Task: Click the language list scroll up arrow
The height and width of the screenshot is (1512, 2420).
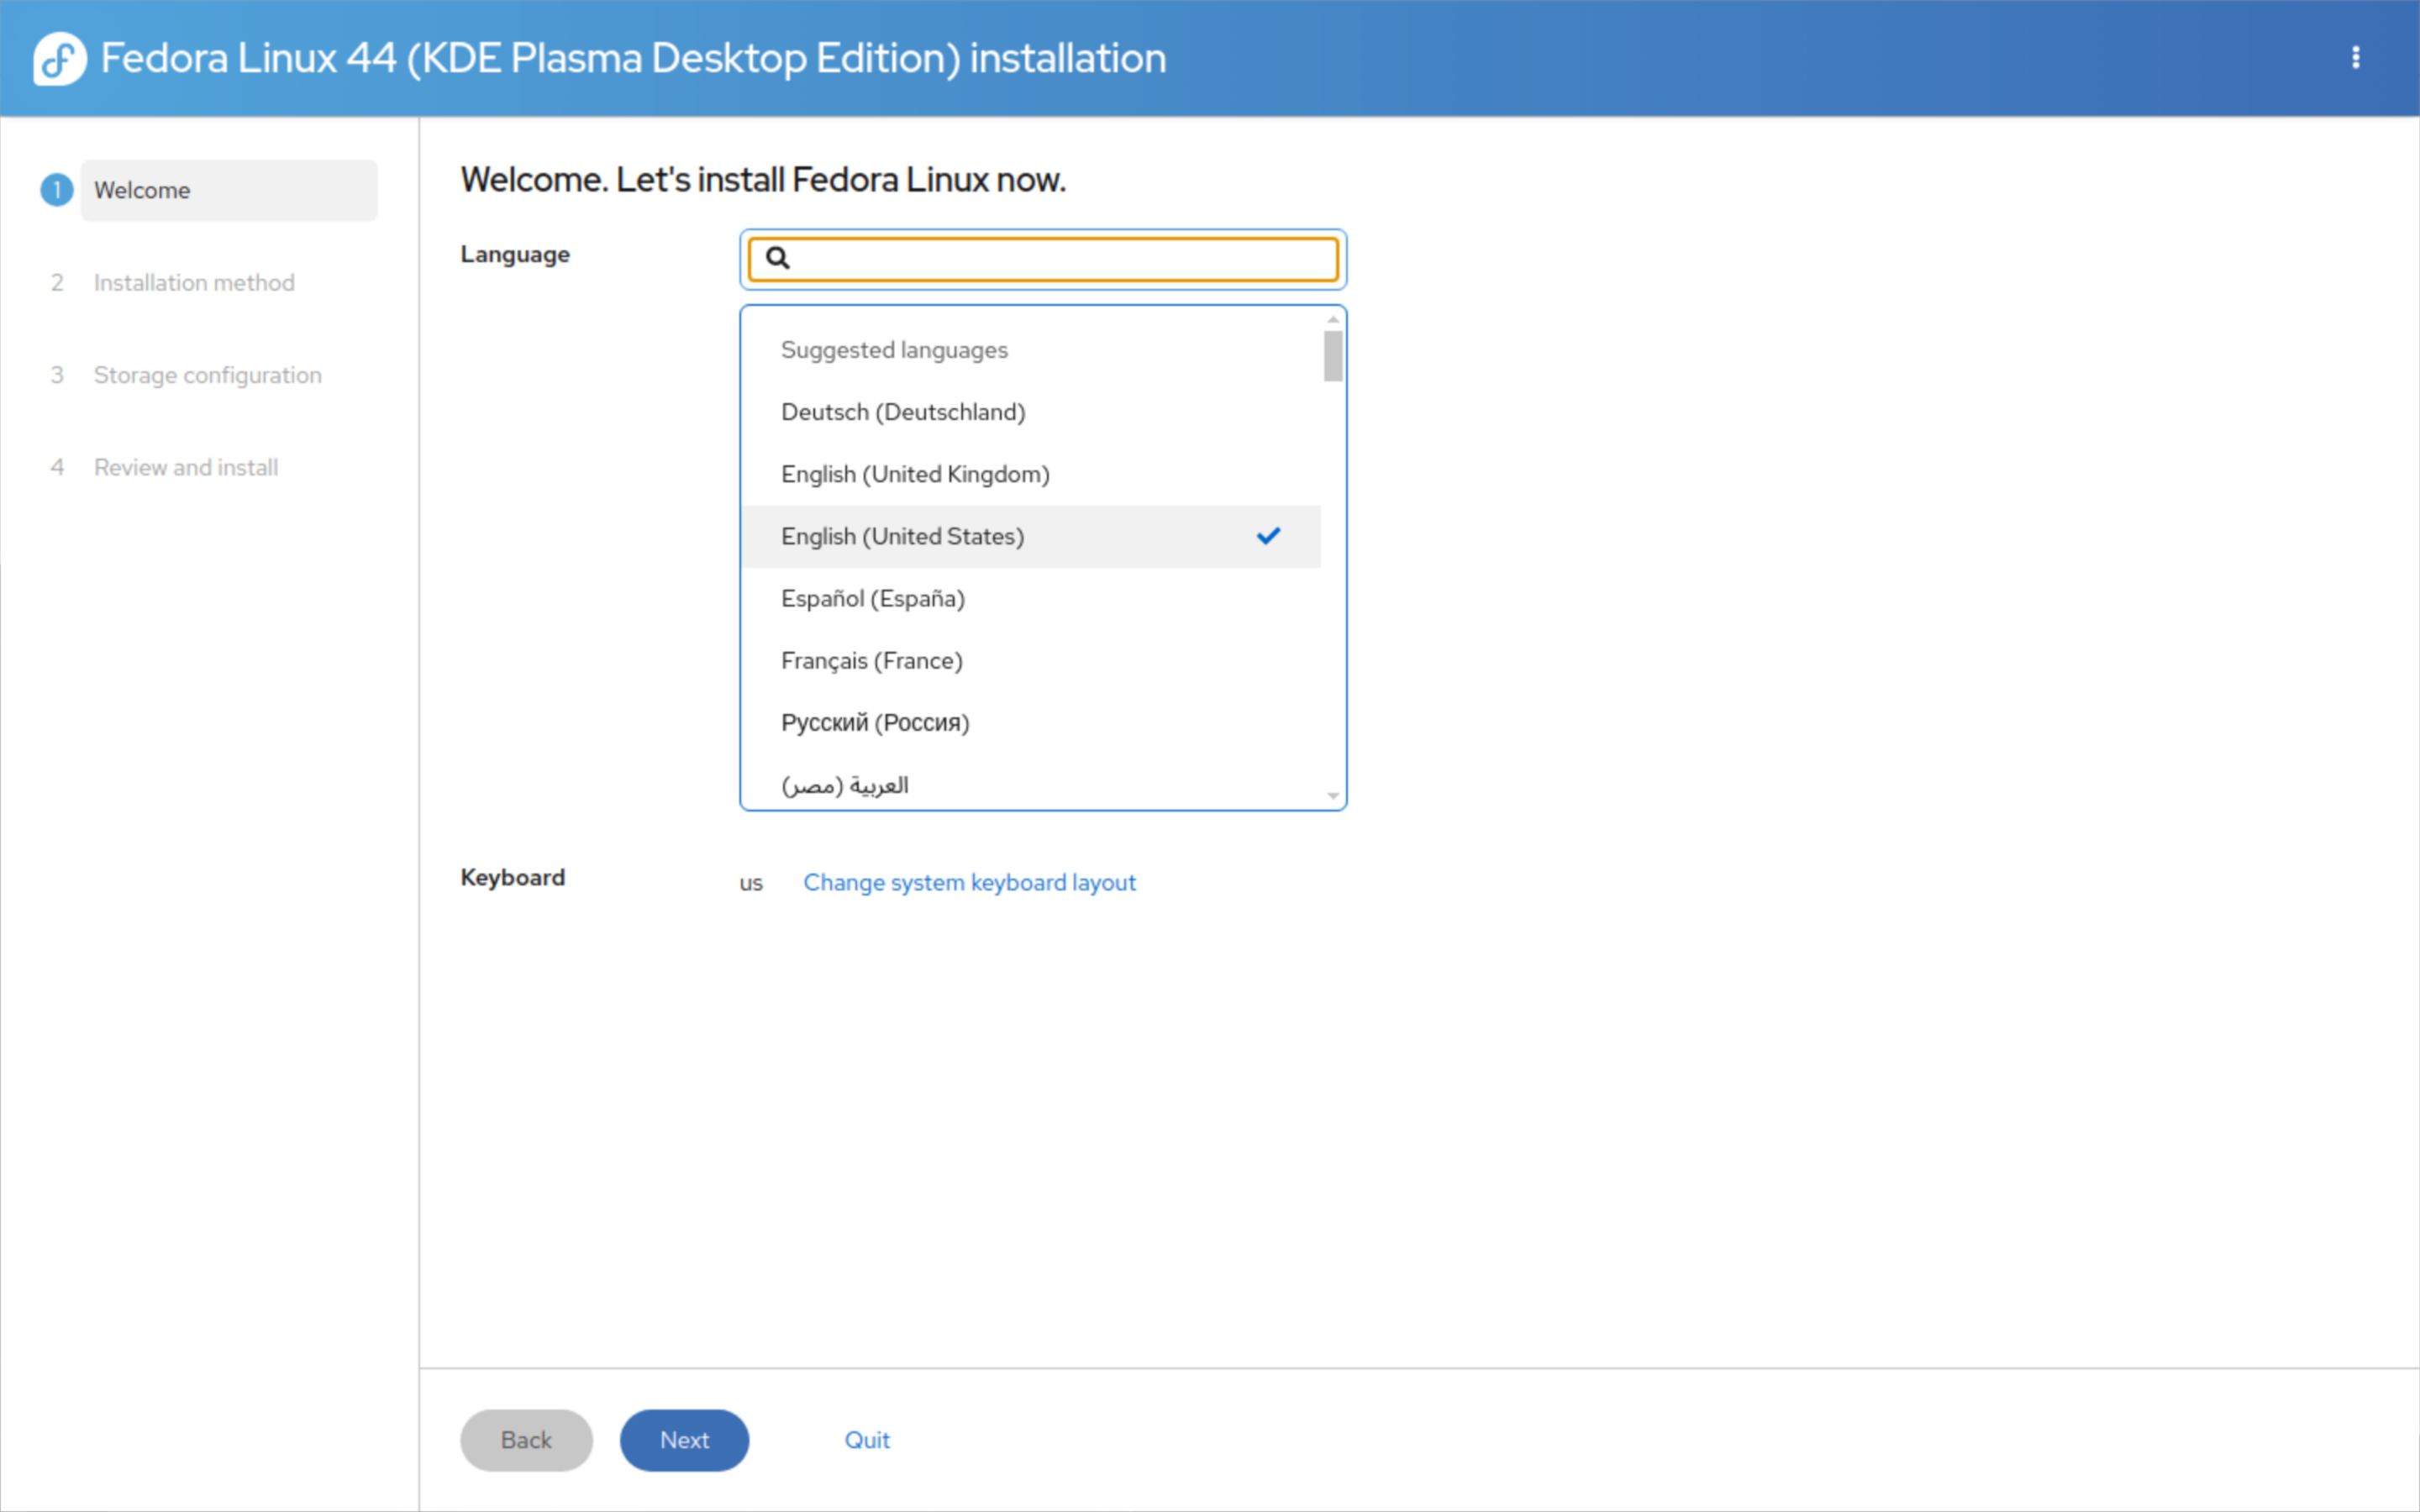Action: pos(1333,319)
